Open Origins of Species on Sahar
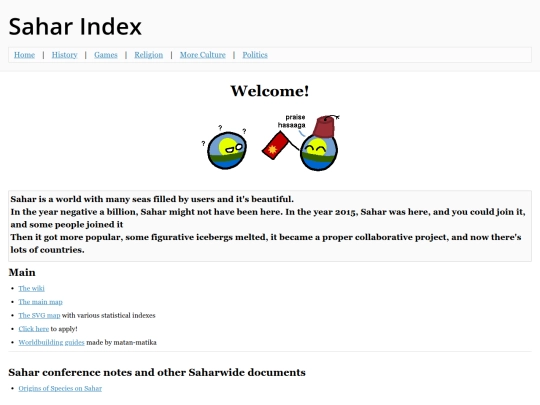Screen dimensions: 540x405 click(x=60, y=388)
